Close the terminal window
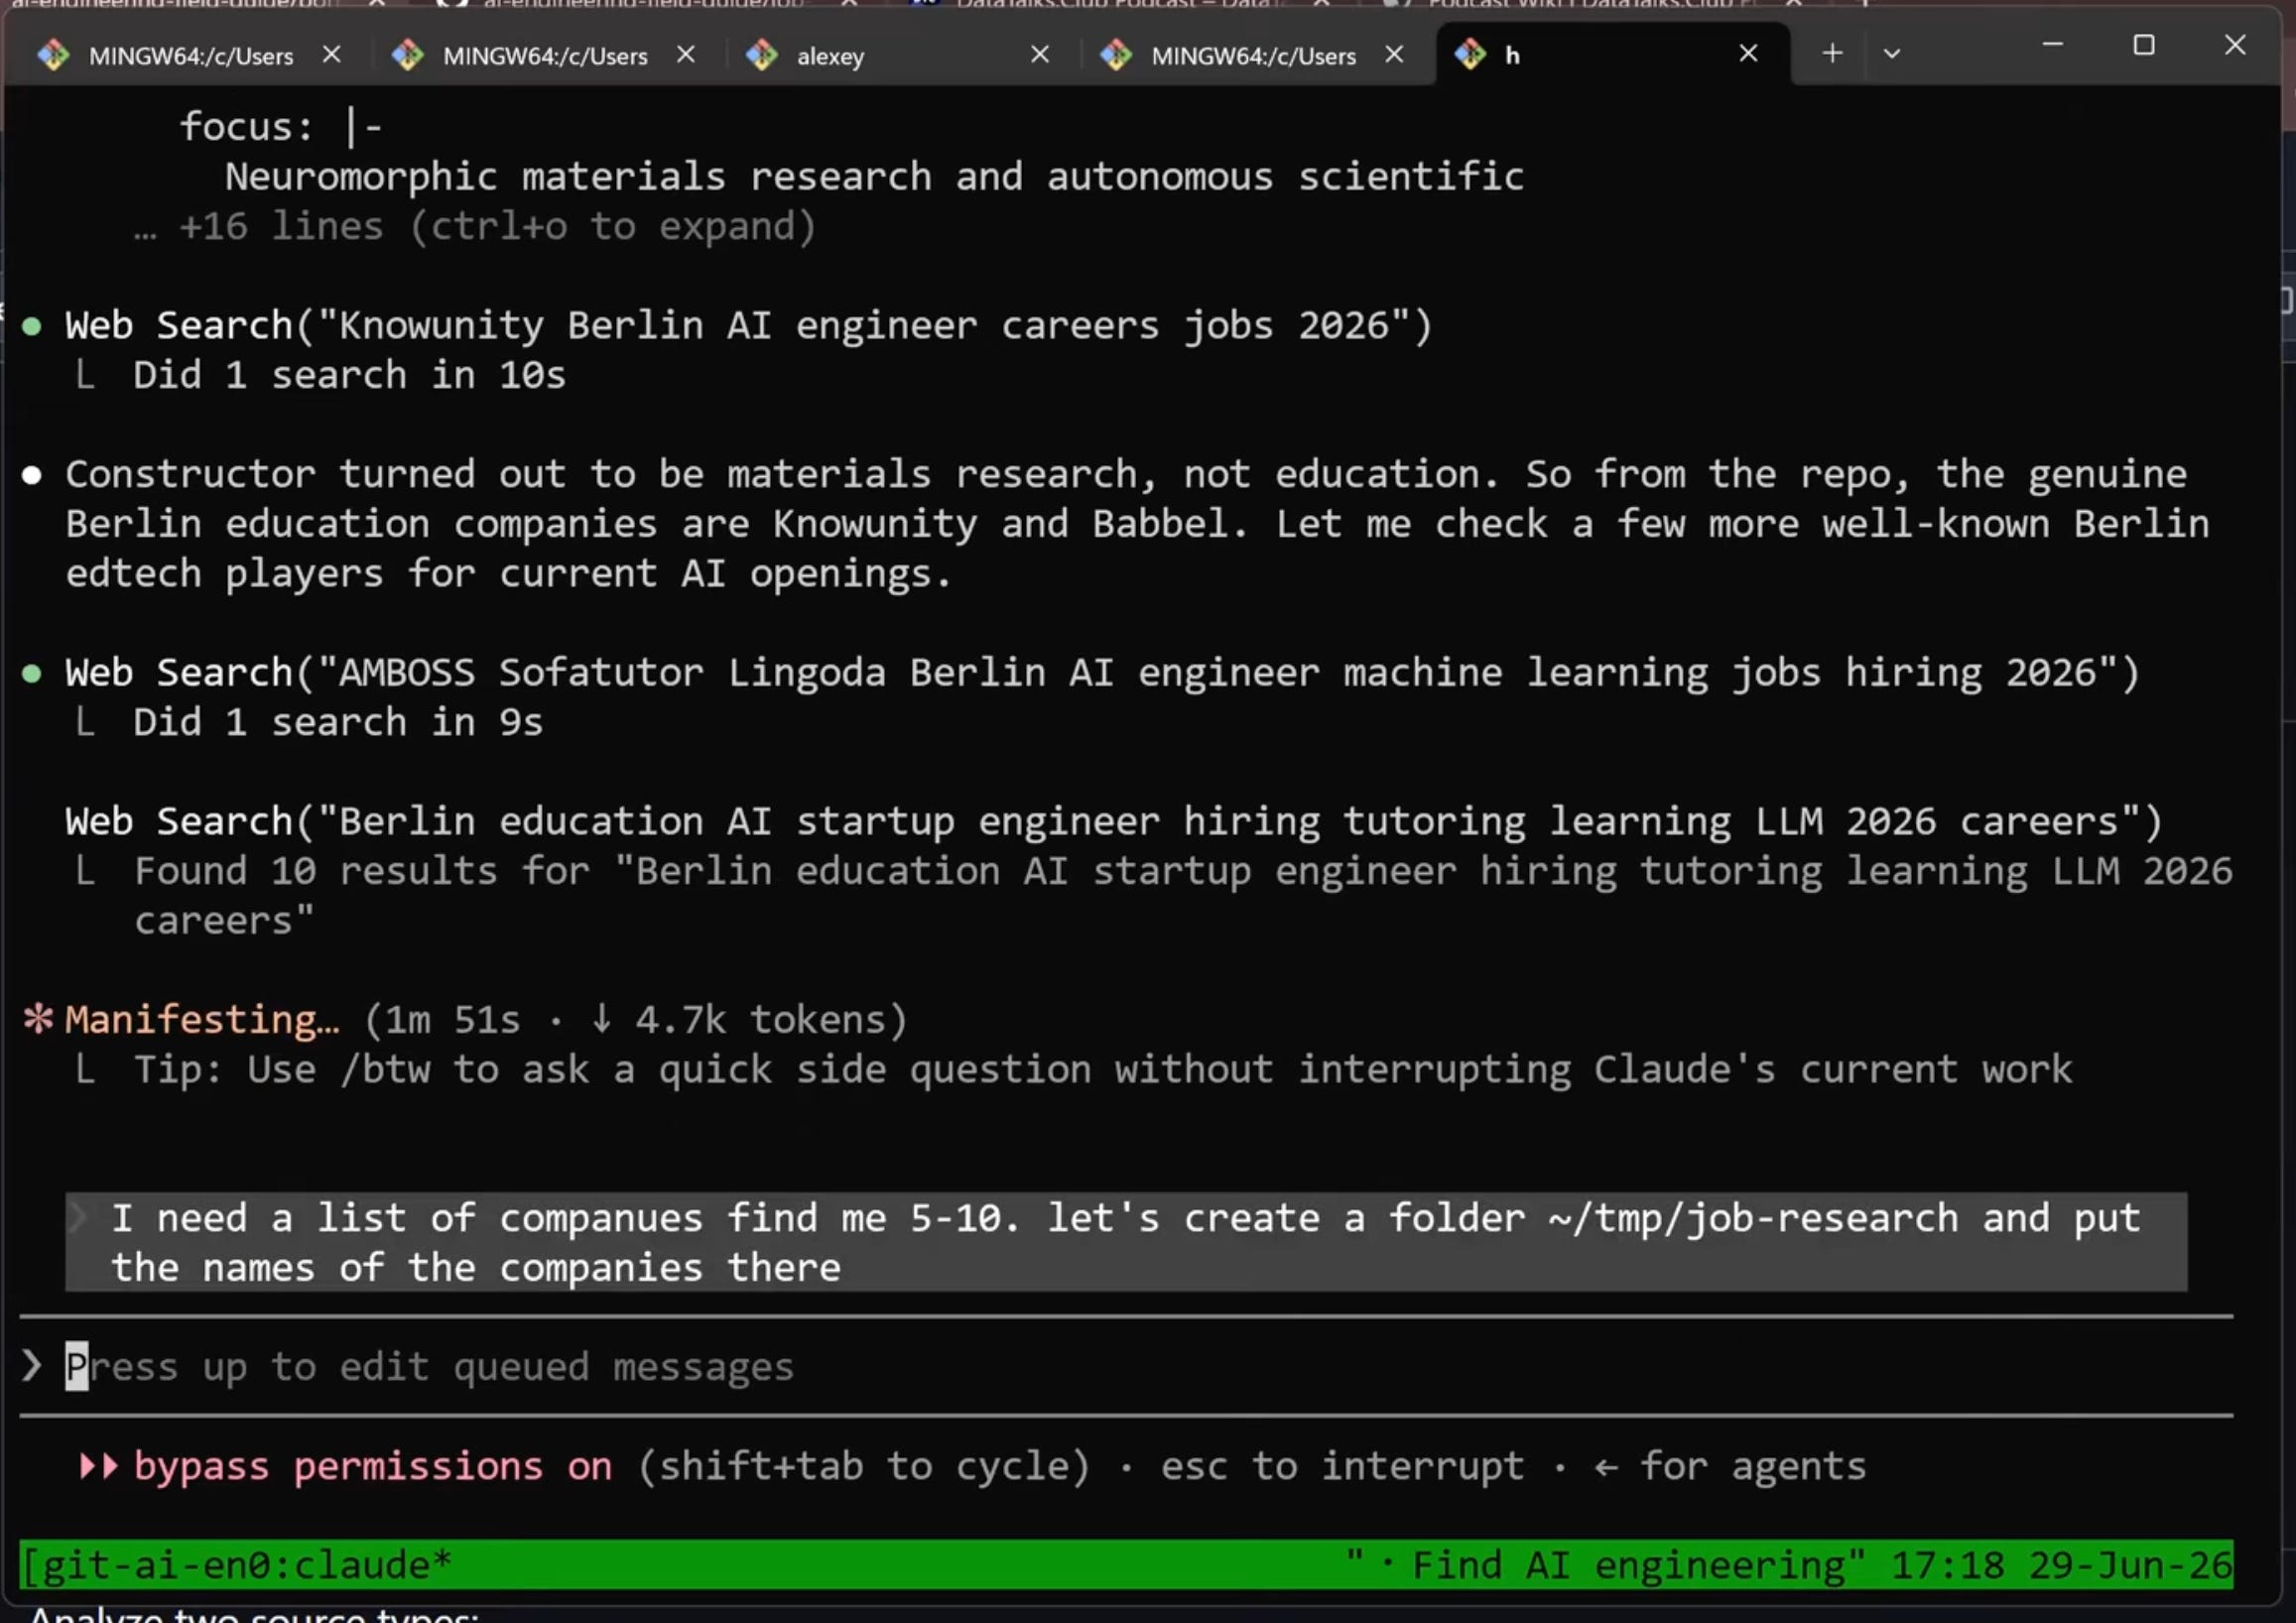The image size is (2296, 1623). click(2235, 45)
